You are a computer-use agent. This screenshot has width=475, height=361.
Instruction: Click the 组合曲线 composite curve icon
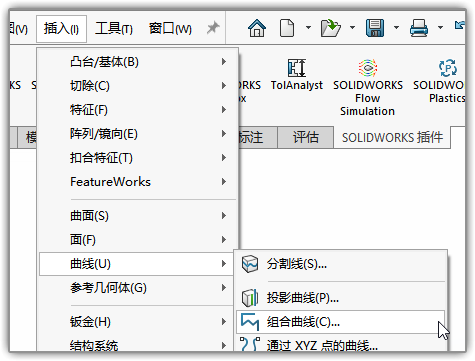click(250, 322)
